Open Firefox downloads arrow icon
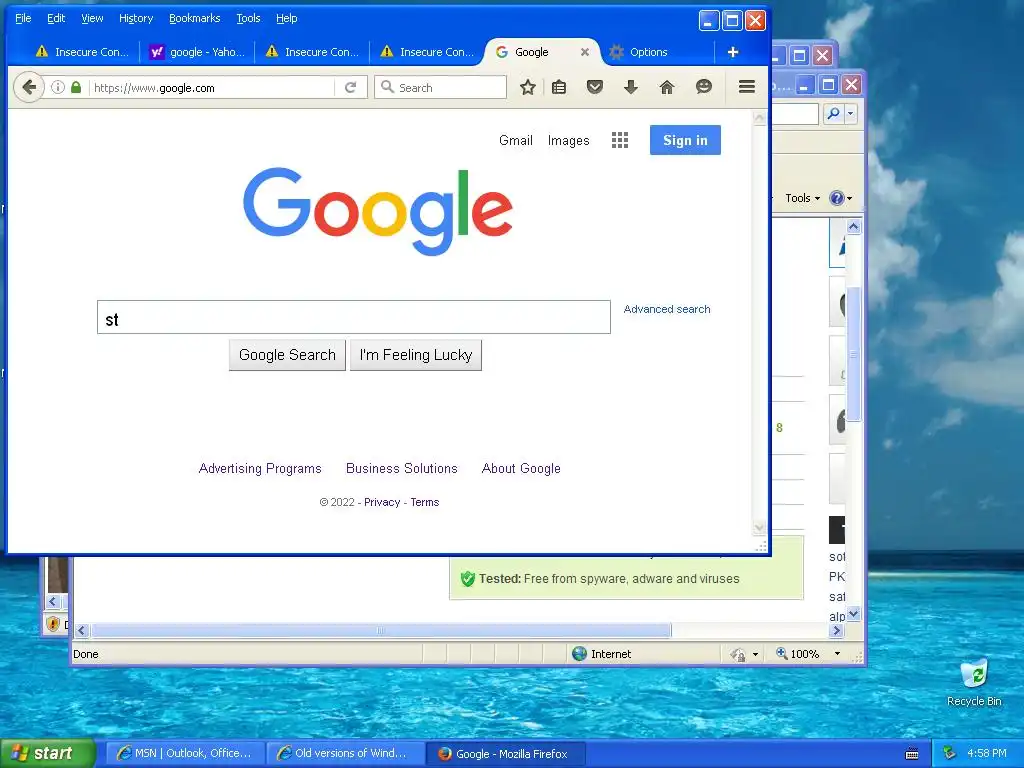 pos(630,87)
